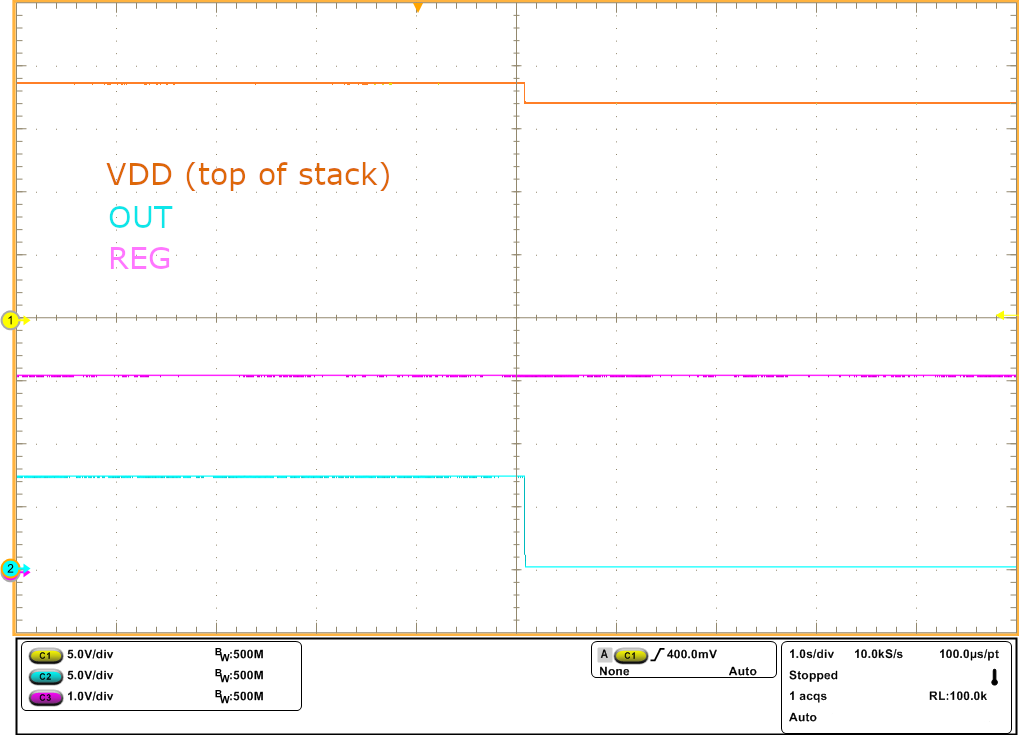Click the rising edge trigger slope symbol

tap(656, 655)
